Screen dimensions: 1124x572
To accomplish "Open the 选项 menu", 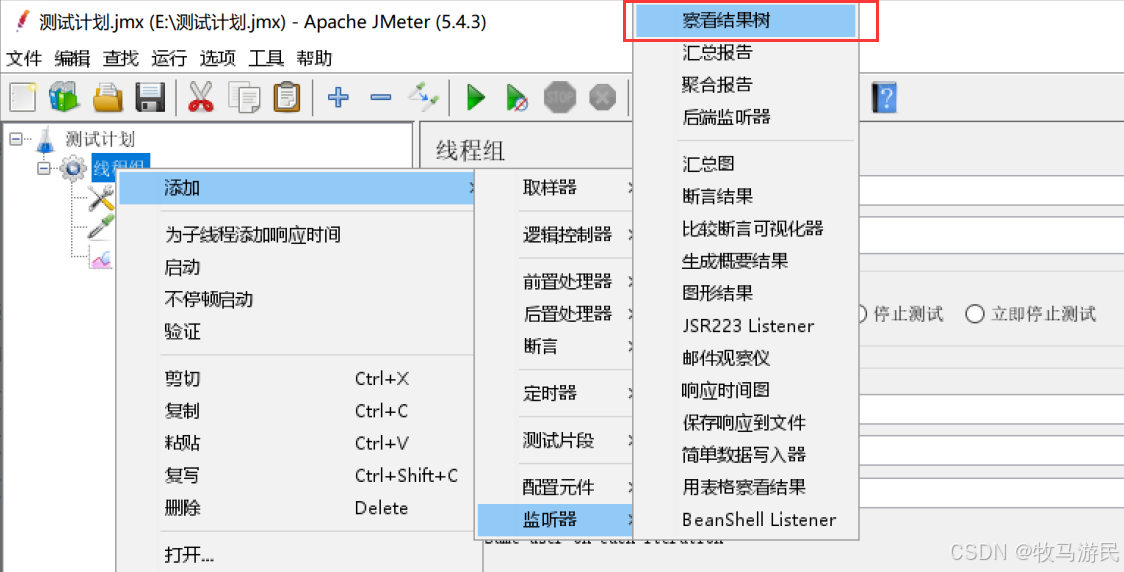I will 217,58.
